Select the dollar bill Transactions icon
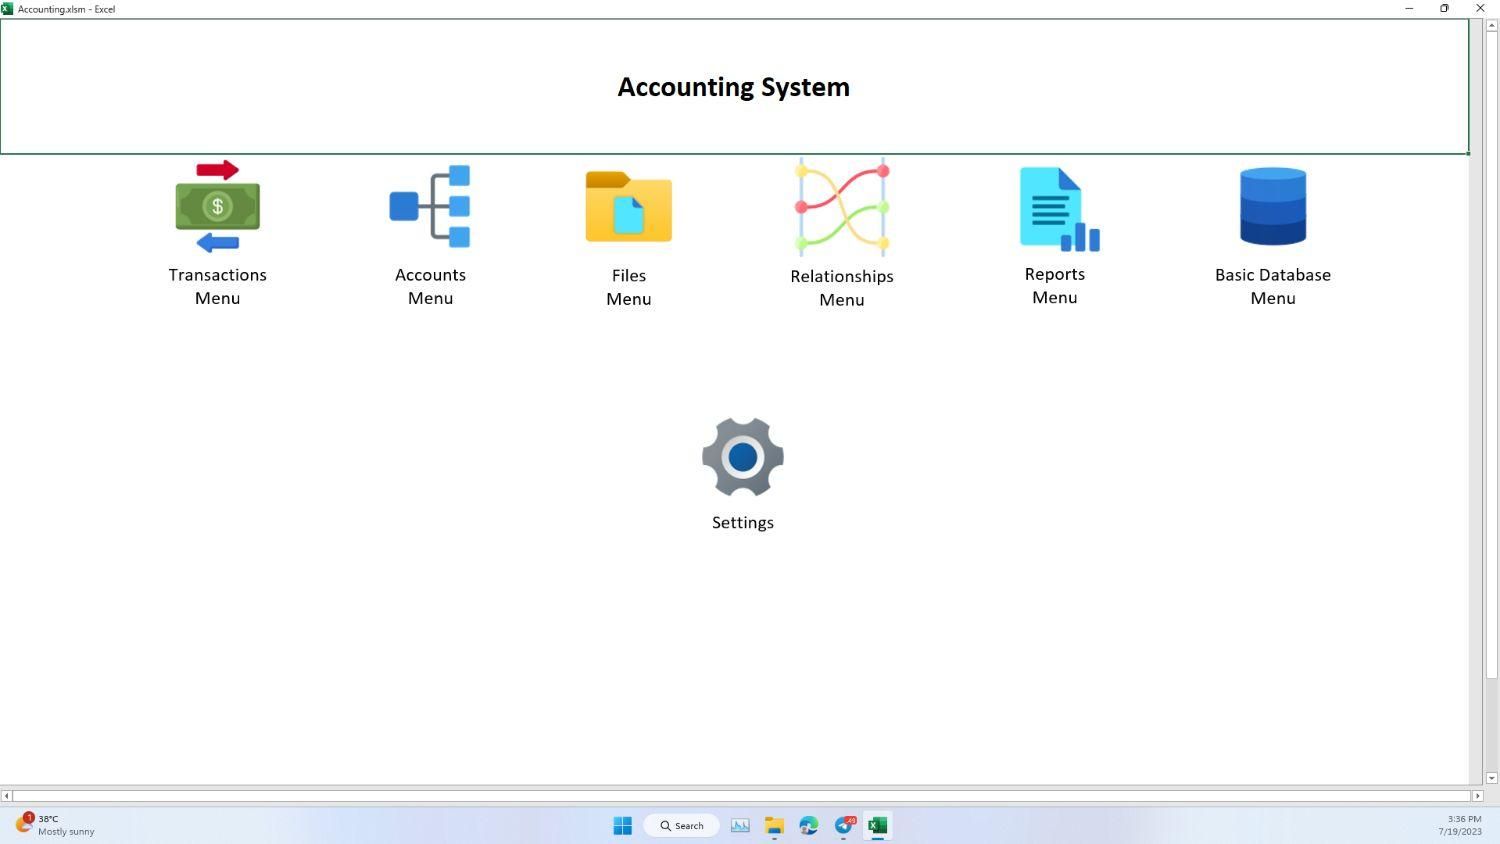Viewport: 1500px width, 844px height. point(217,206)
